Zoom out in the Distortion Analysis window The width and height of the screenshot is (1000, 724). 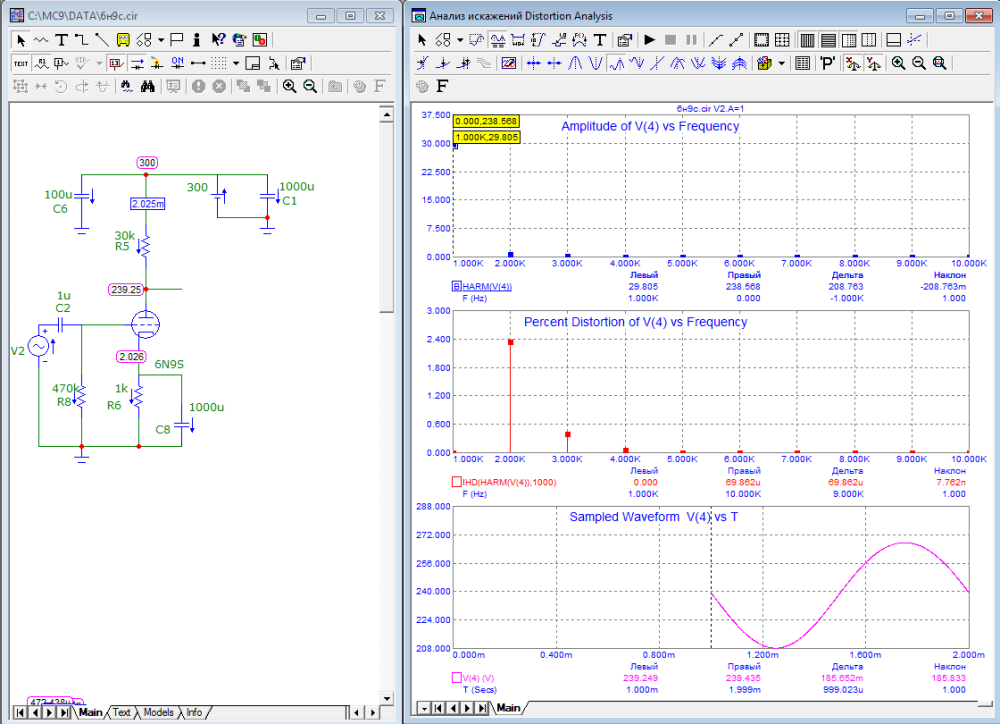[x=919, y=63]
